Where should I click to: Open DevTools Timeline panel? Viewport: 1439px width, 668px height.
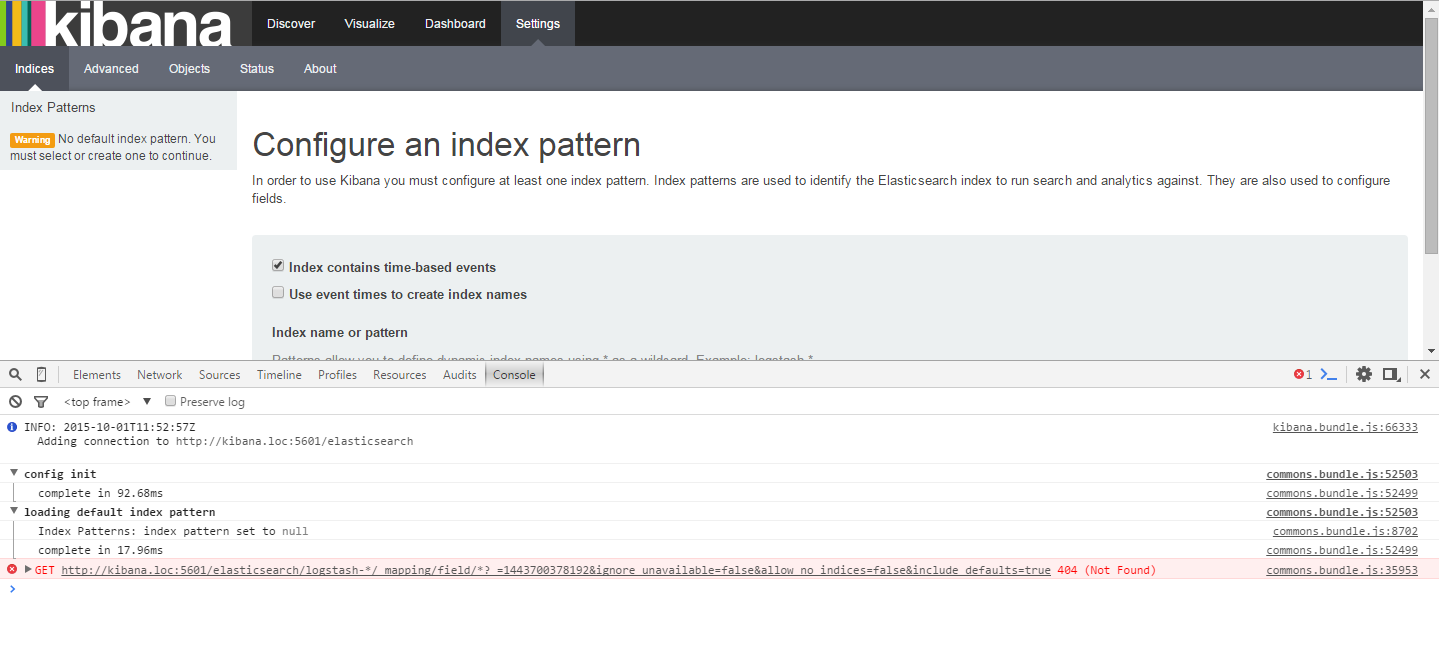click(279, 375)
